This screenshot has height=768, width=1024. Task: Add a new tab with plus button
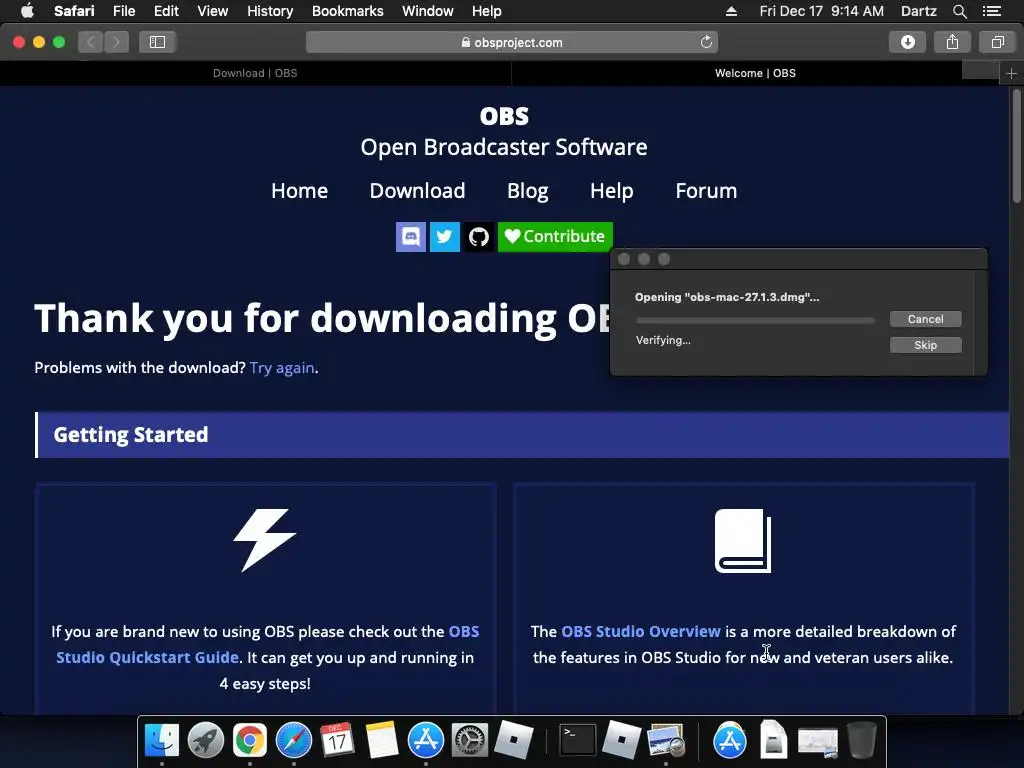pos(1012,73)
